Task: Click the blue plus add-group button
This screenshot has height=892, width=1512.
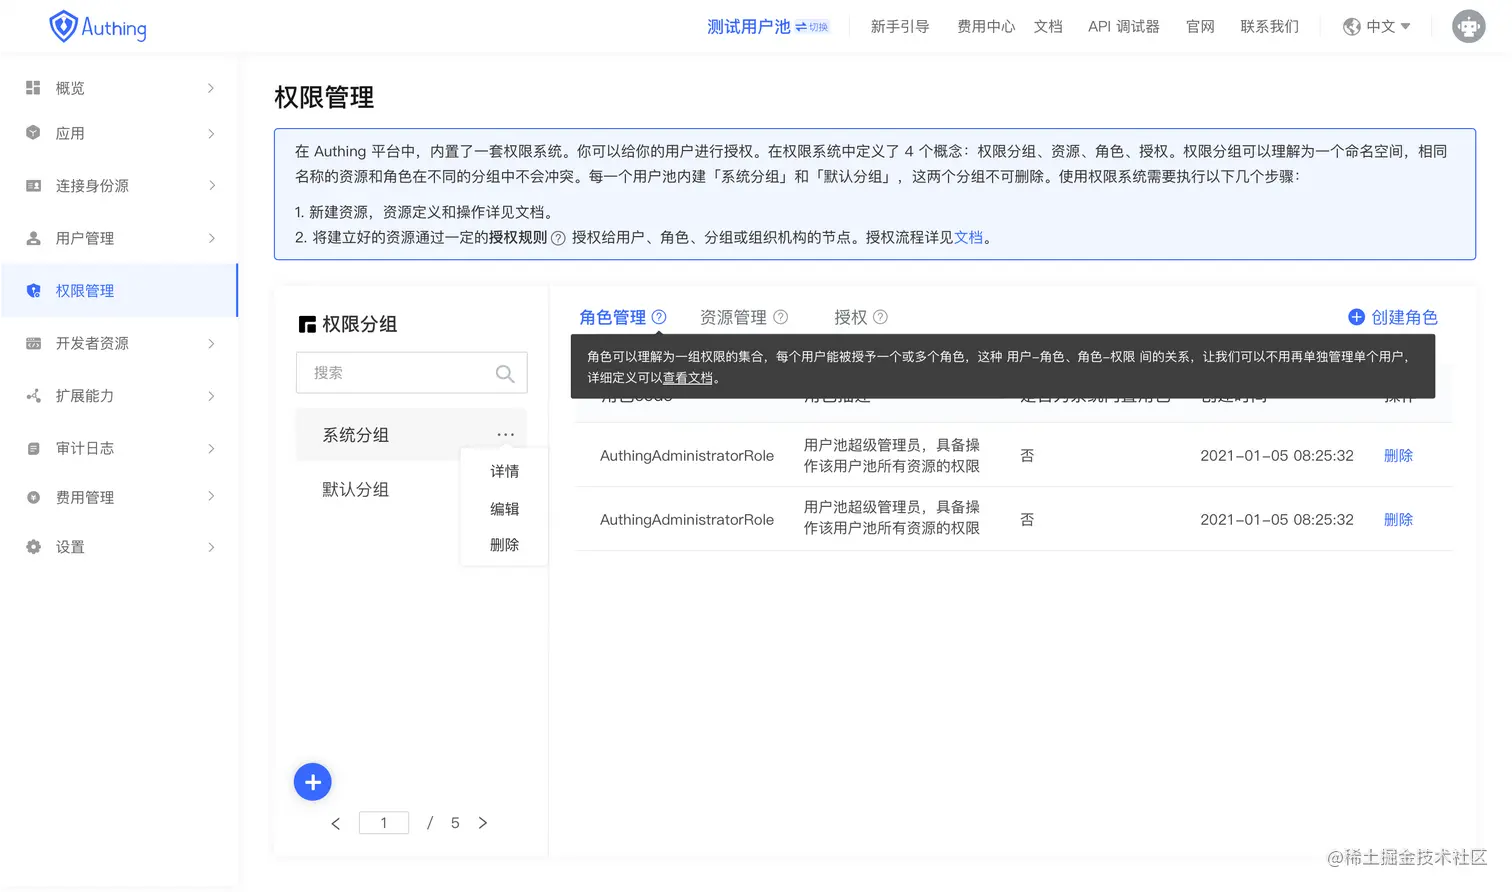Action: click(313, 782)
